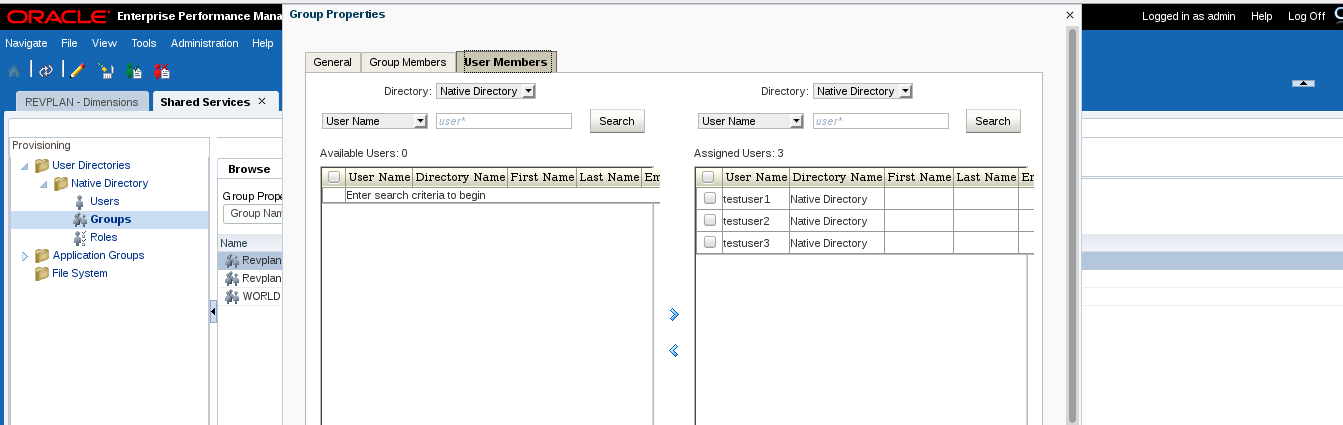Open Directory dropdown above Assigned Users
This screenshot has height=425, width=1343.
pos(862,91)
